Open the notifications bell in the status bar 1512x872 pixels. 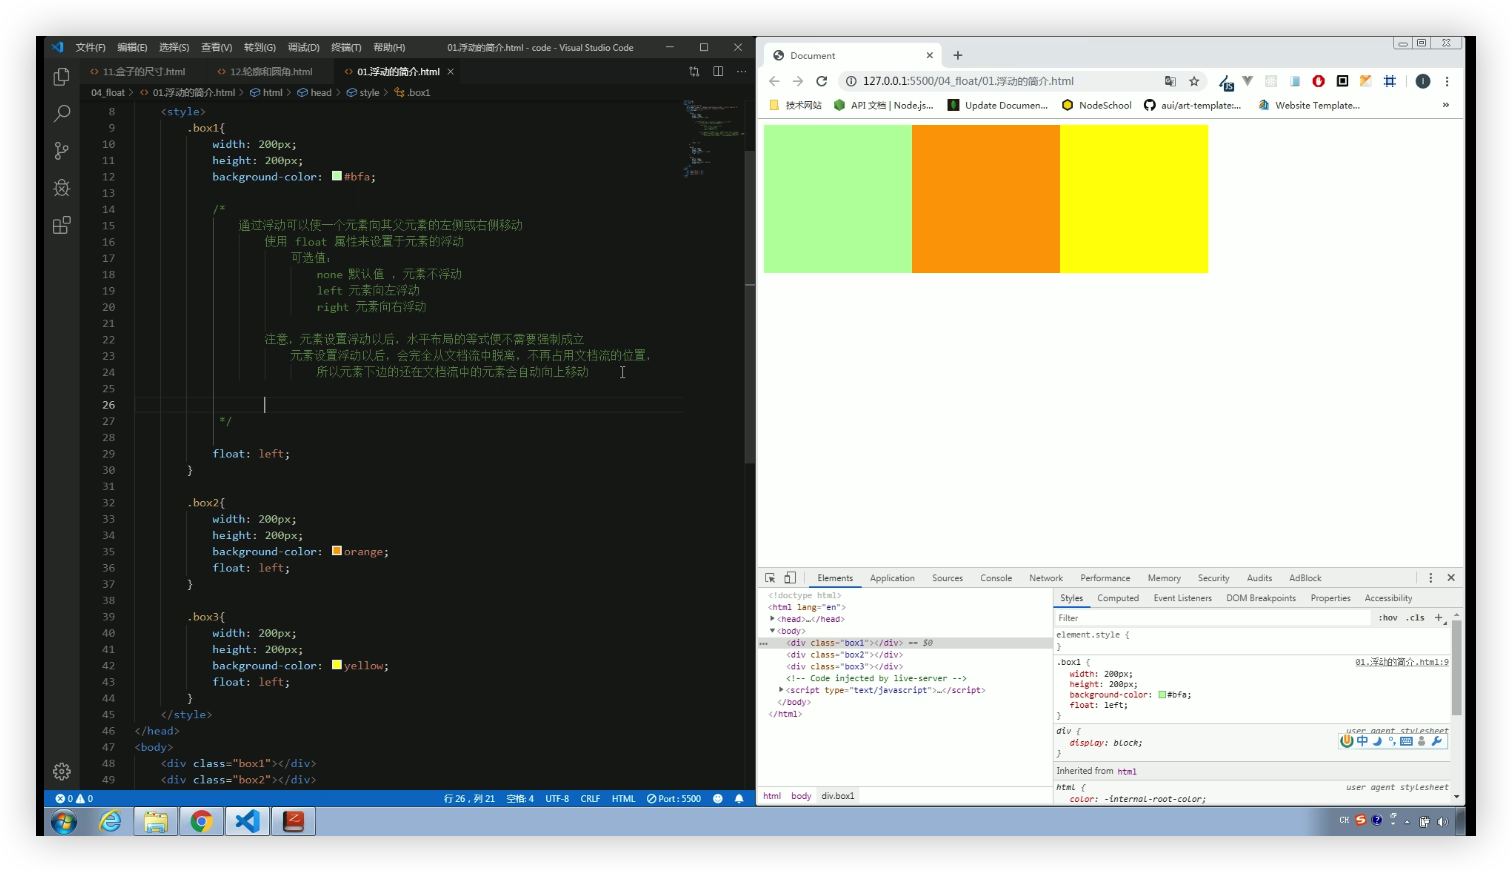739,798
